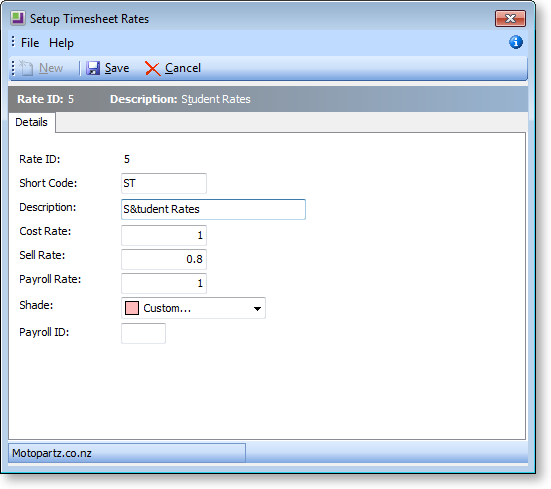Open the Shade Custom combo box
This screenshot has width=551, height=489.
193,308
